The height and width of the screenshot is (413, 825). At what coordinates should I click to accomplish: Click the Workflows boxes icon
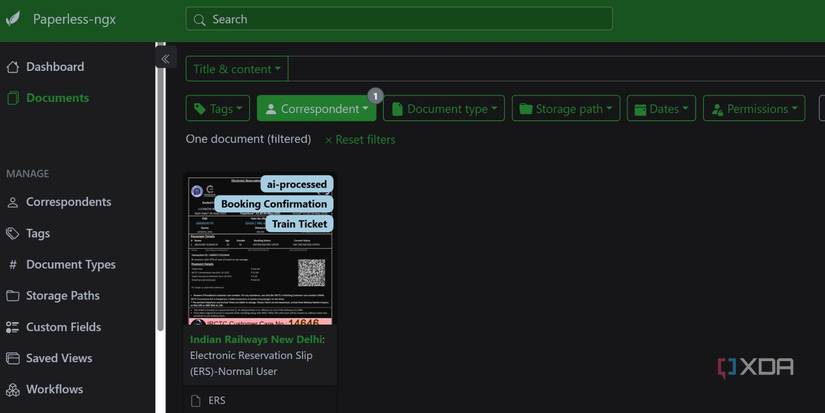13,389
